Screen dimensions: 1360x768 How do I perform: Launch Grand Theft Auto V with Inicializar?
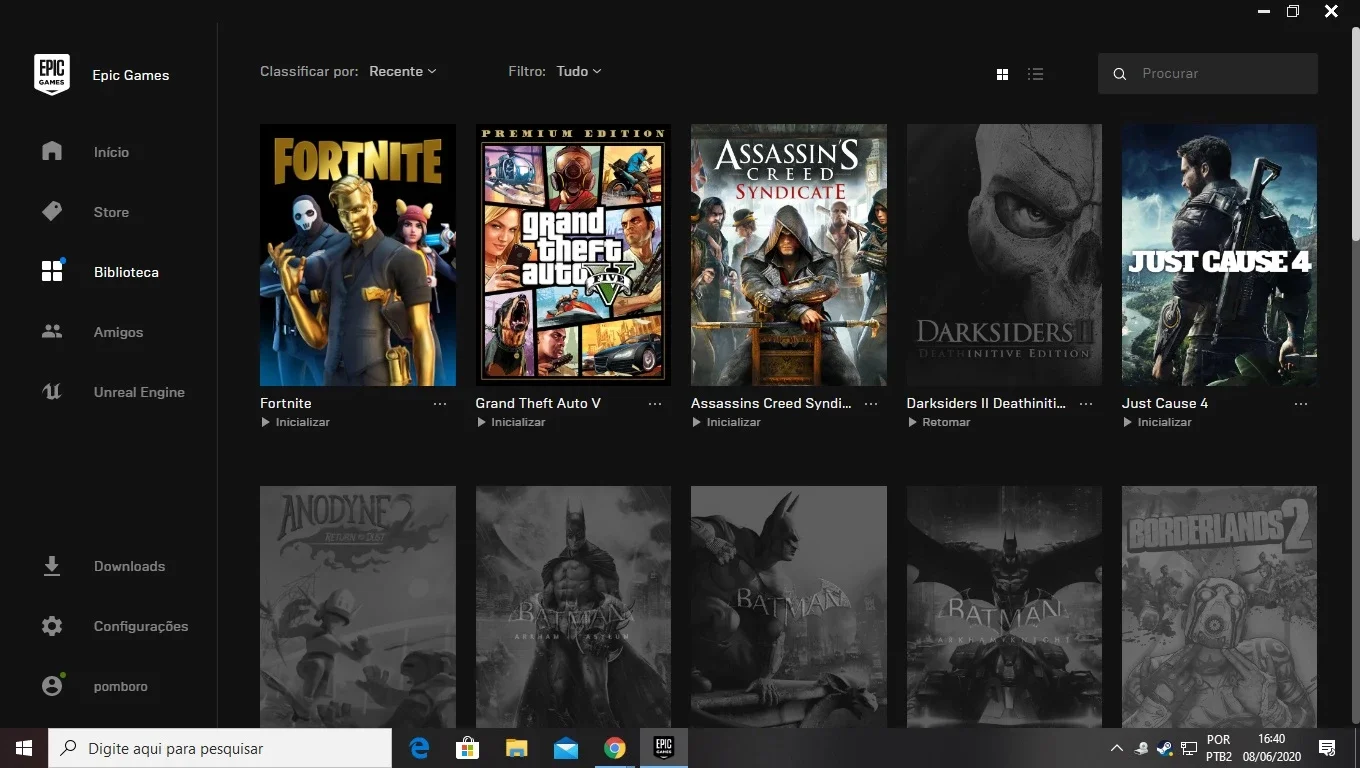coord(511,422)
